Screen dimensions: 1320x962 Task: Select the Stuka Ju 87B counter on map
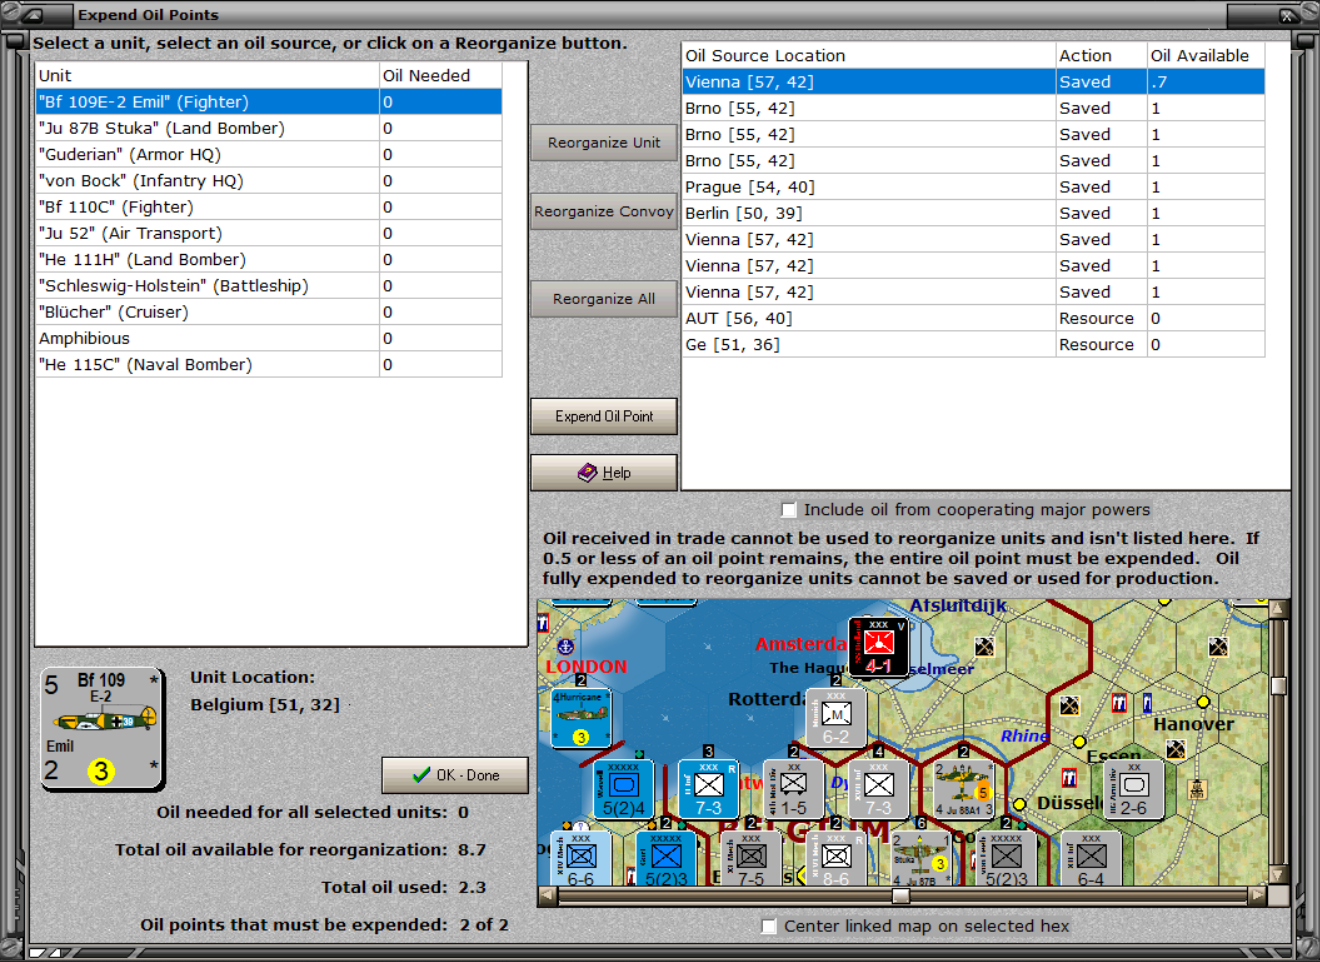coord(921,859)
